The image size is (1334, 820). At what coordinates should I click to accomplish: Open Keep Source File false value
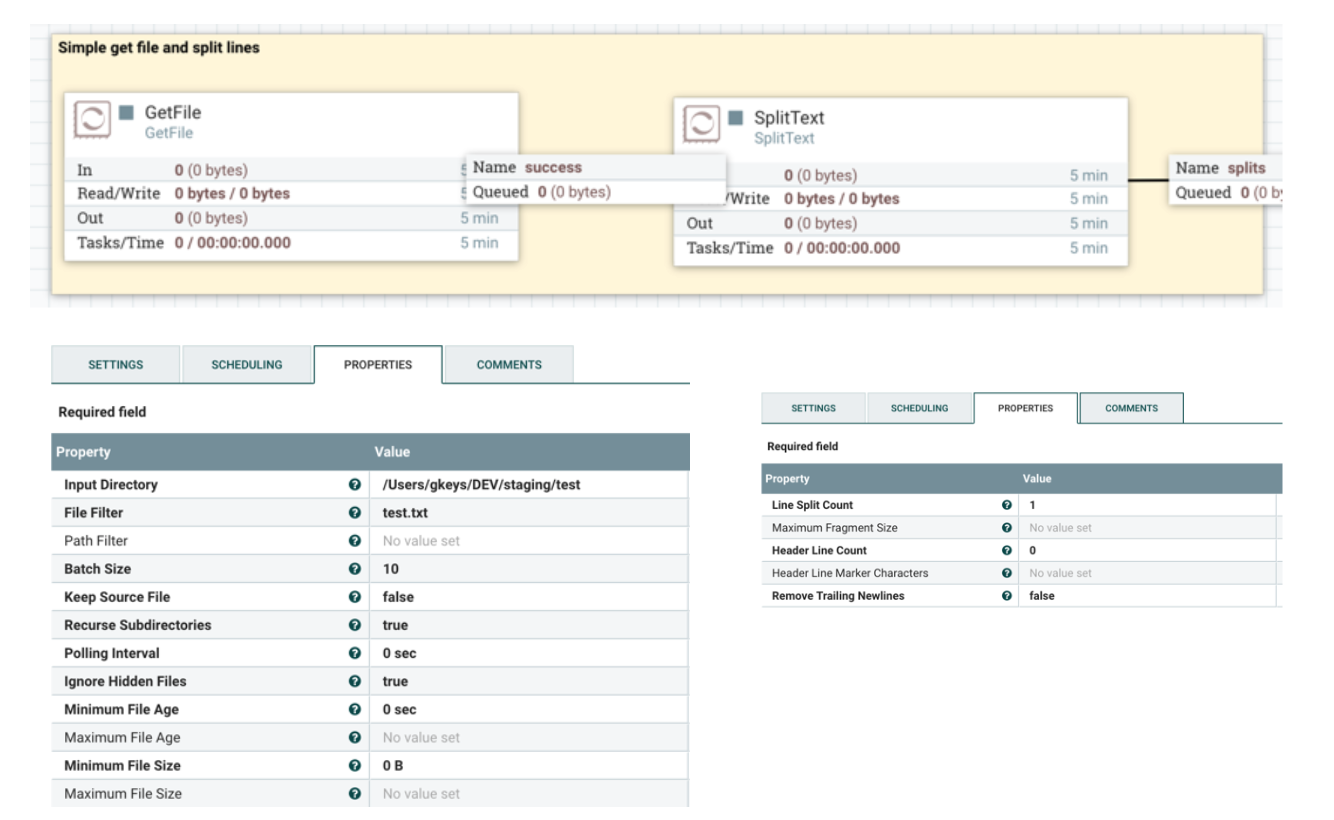(x=529, y=597)
